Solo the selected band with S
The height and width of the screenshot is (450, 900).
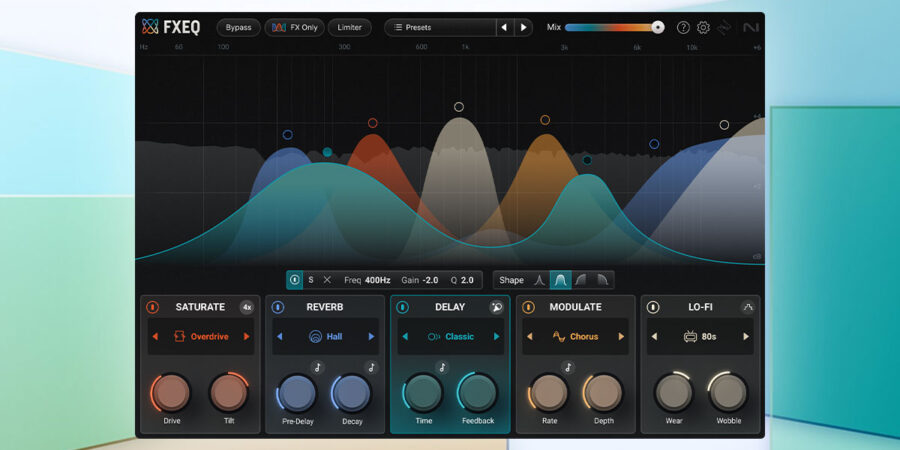311,280
